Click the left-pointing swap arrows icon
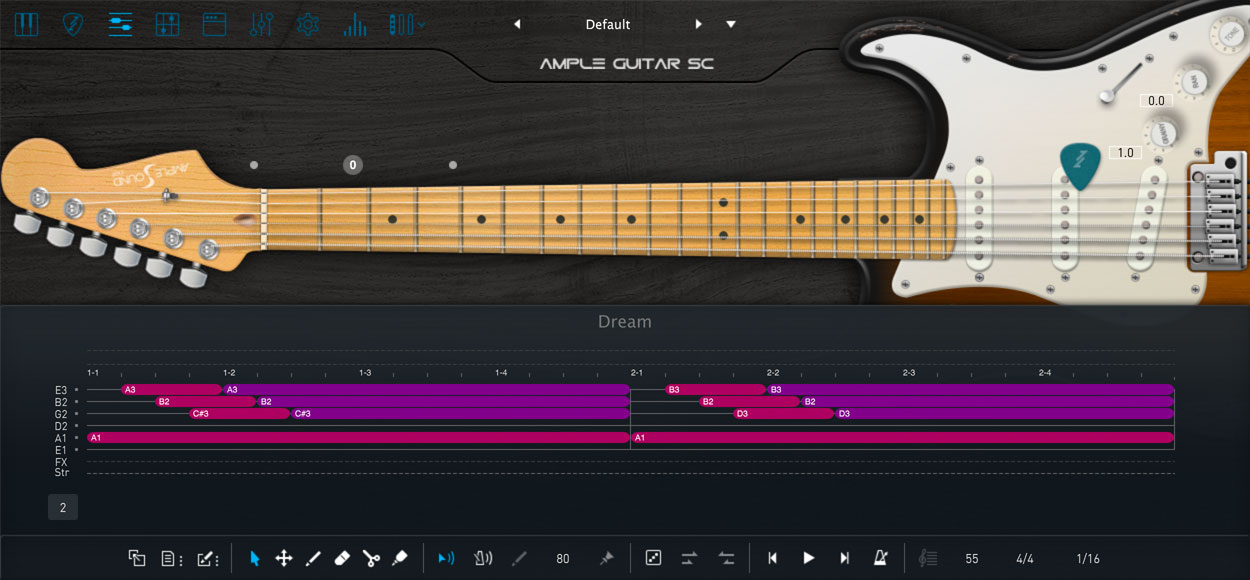 pyautogui.click(x=727, y=558)
